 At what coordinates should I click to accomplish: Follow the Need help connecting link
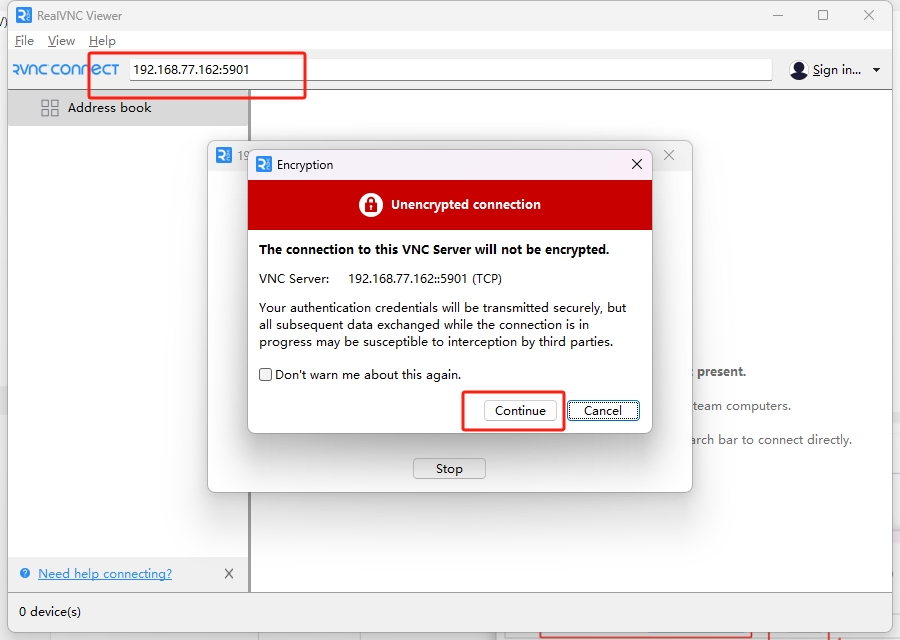[x=105, y=574]
